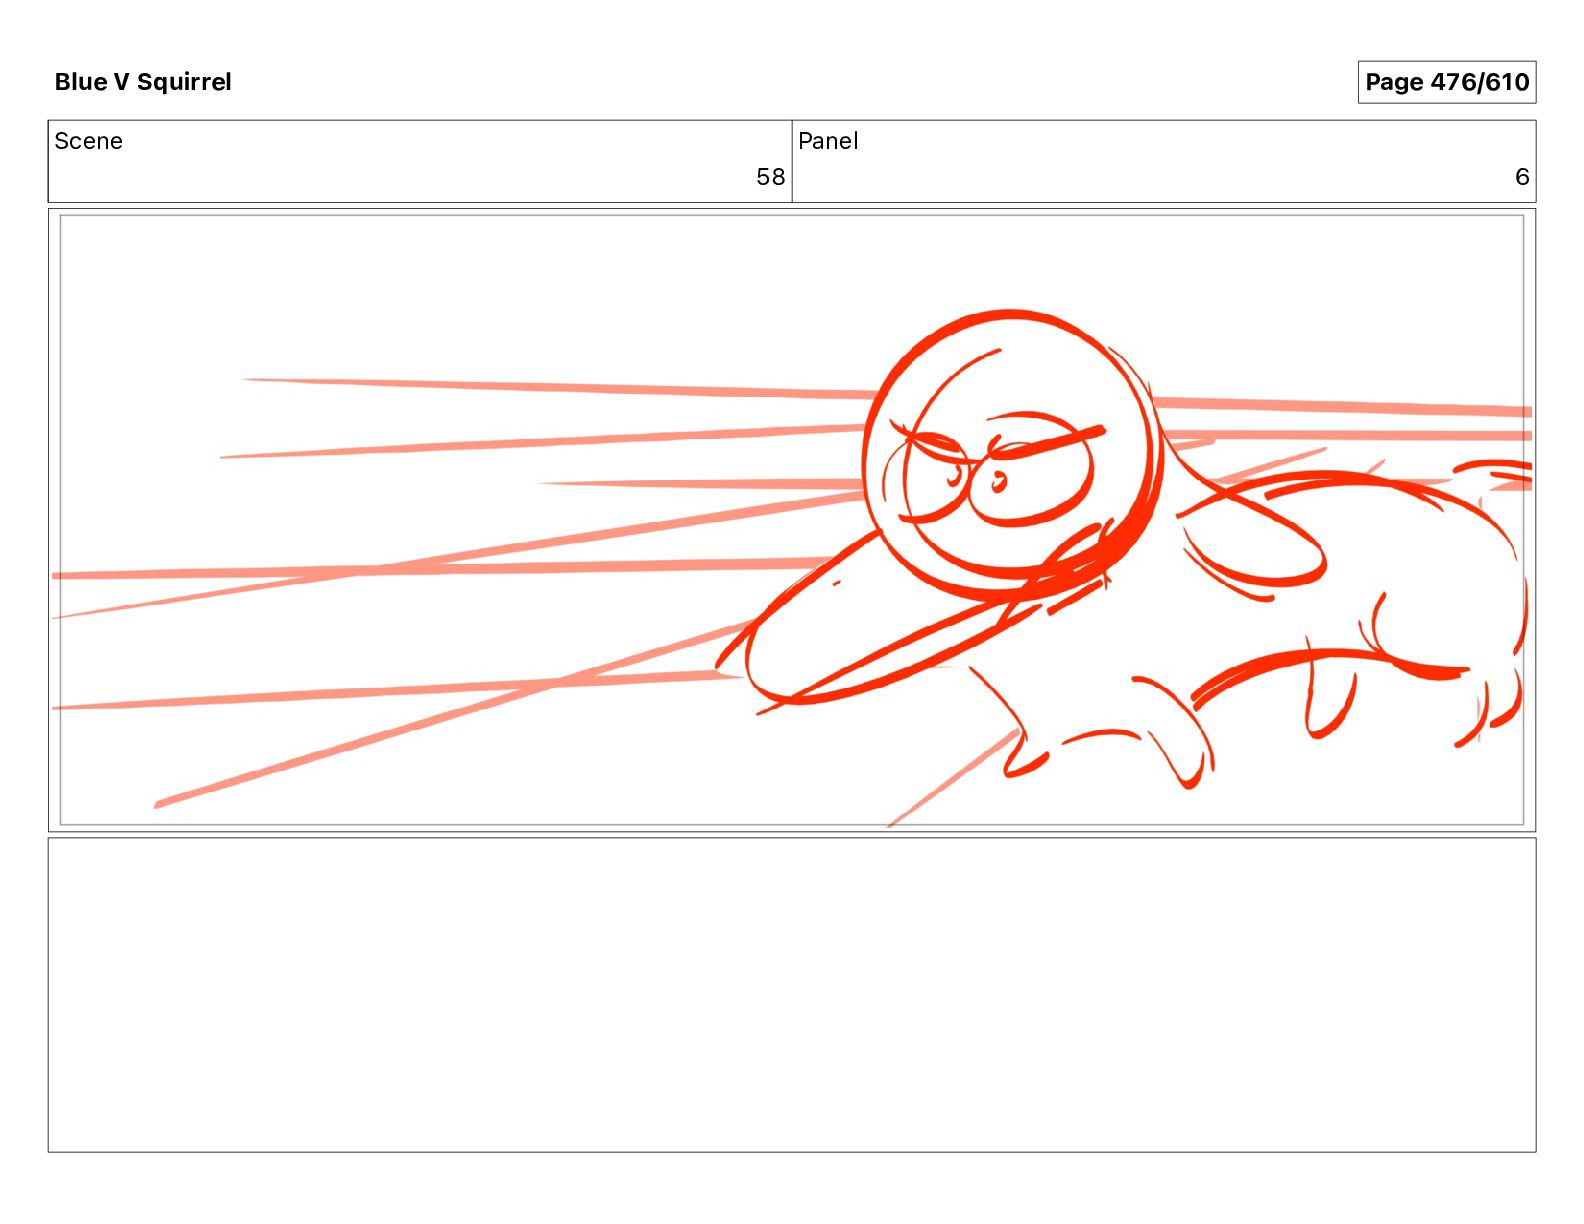Viewport: 1584px width, 1224px height.
Task: Click the red squirrel sketch storyboard frame
Action: click(x=792, y=520)
